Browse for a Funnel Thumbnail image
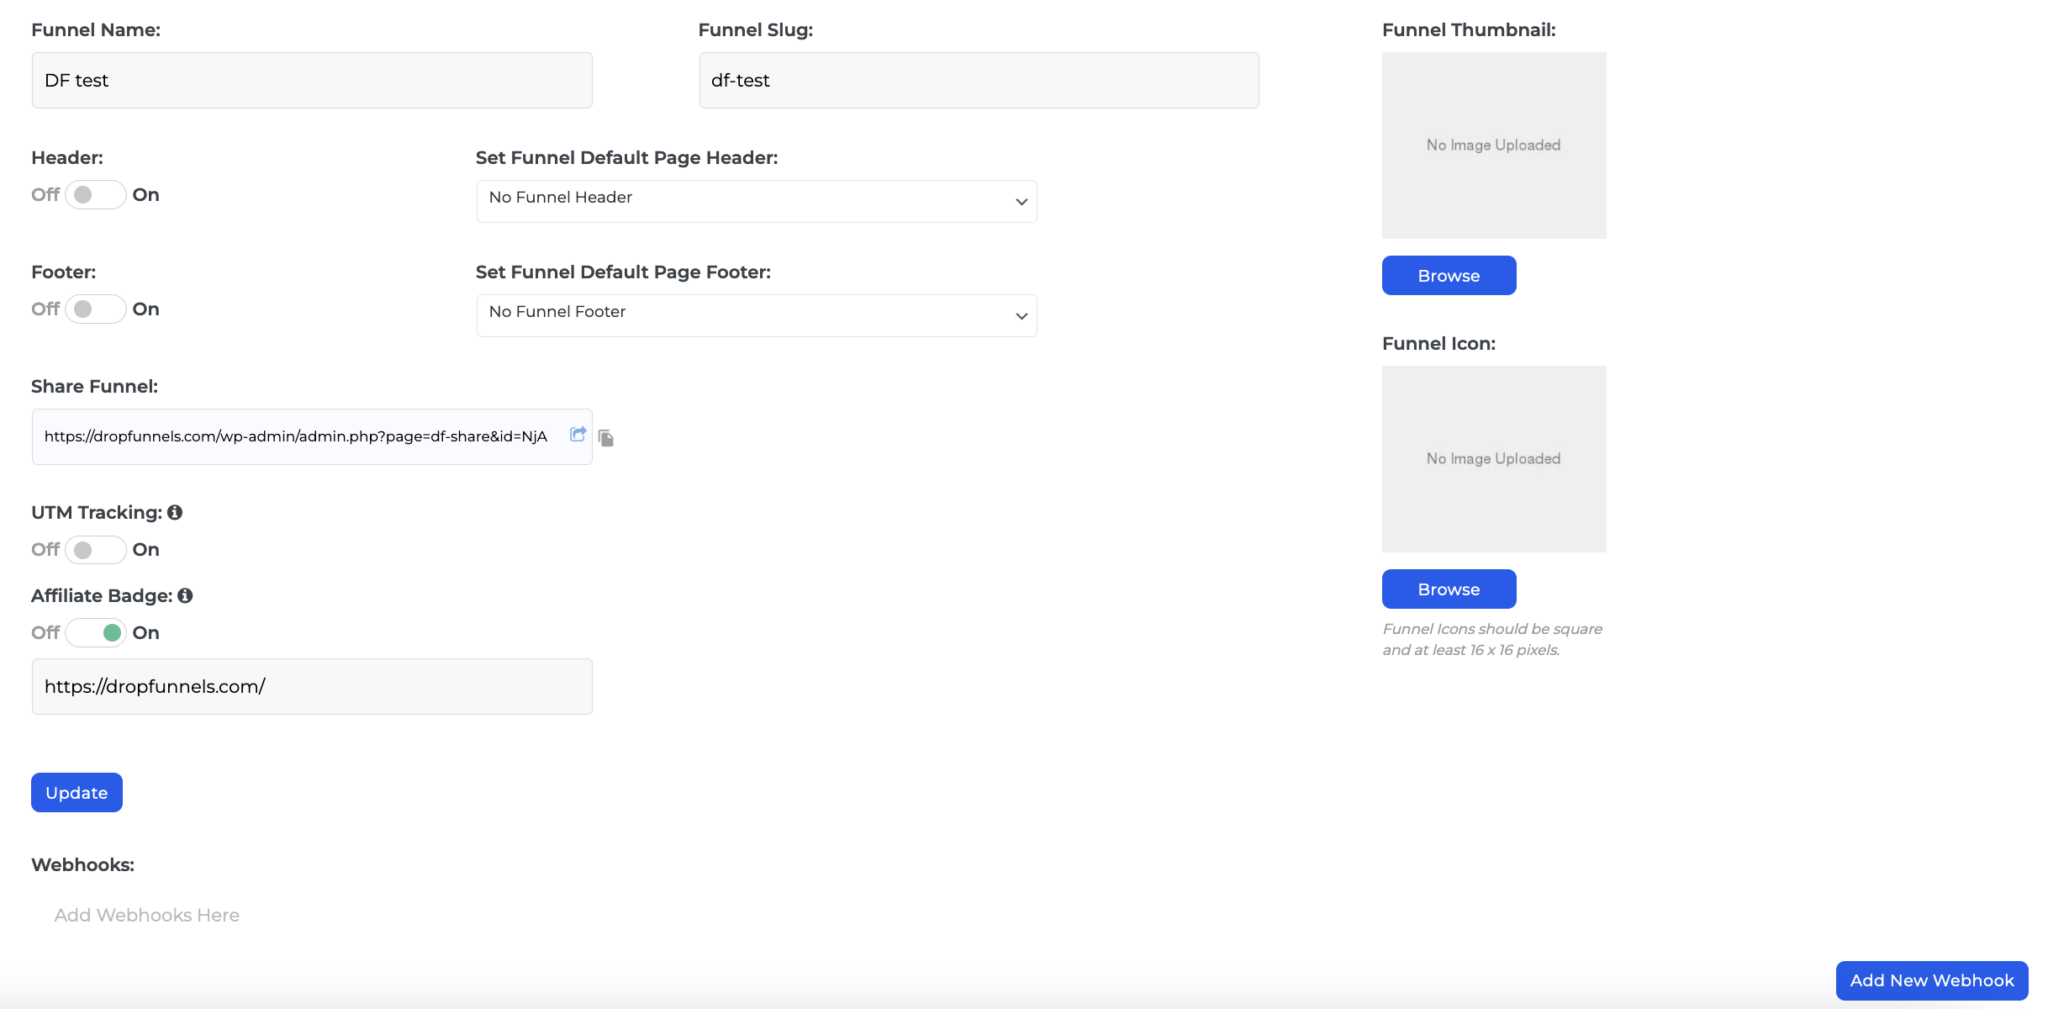The width and height of the screenshot is (2048, 1009). tap(1448, 275)
